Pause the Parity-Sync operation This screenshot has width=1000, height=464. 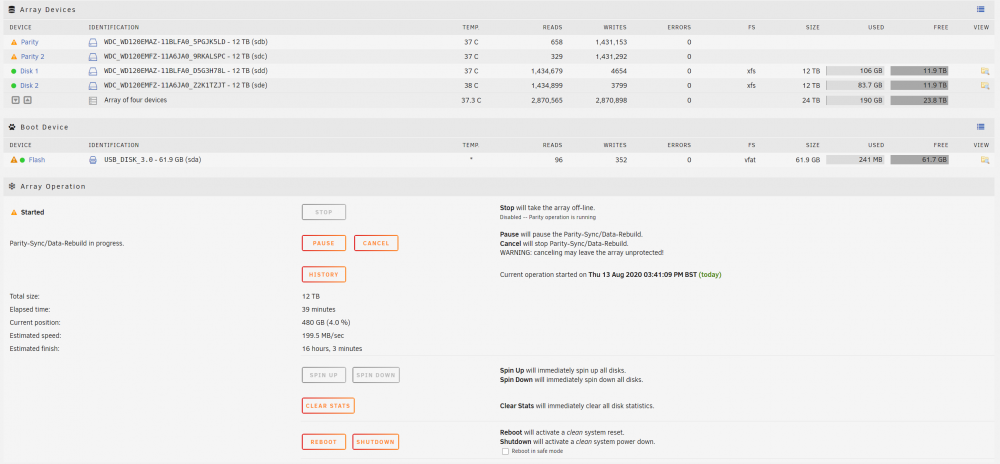pyautogui.click(x=324, y=243)
